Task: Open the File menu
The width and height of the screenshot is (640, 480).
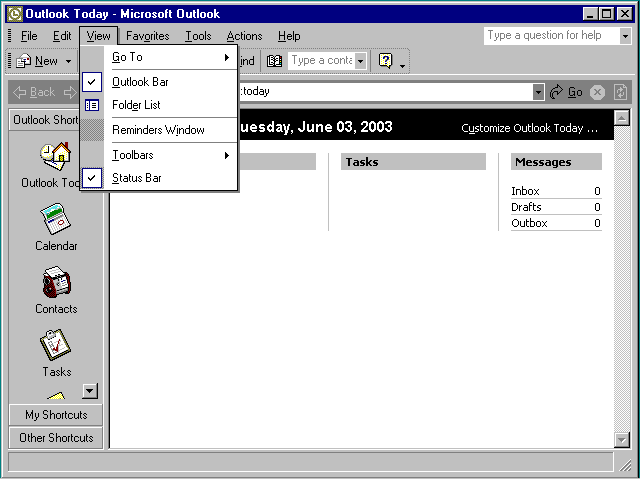Action: click(x=29, y=36)
